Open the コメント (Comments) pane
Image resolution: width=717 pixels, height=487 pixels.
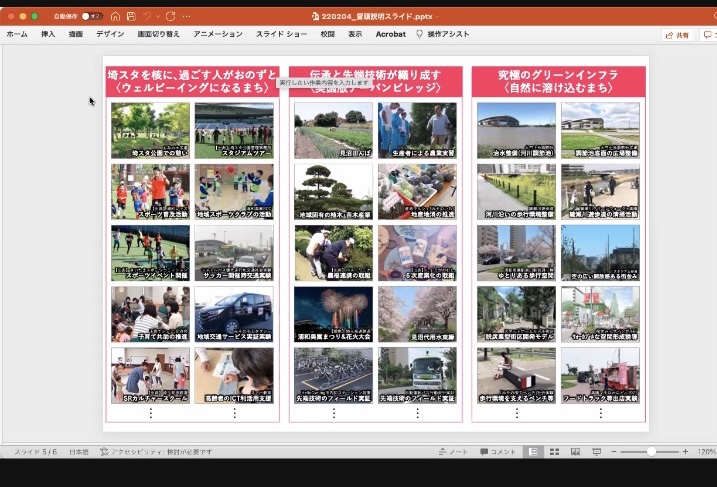click(498, 452)
